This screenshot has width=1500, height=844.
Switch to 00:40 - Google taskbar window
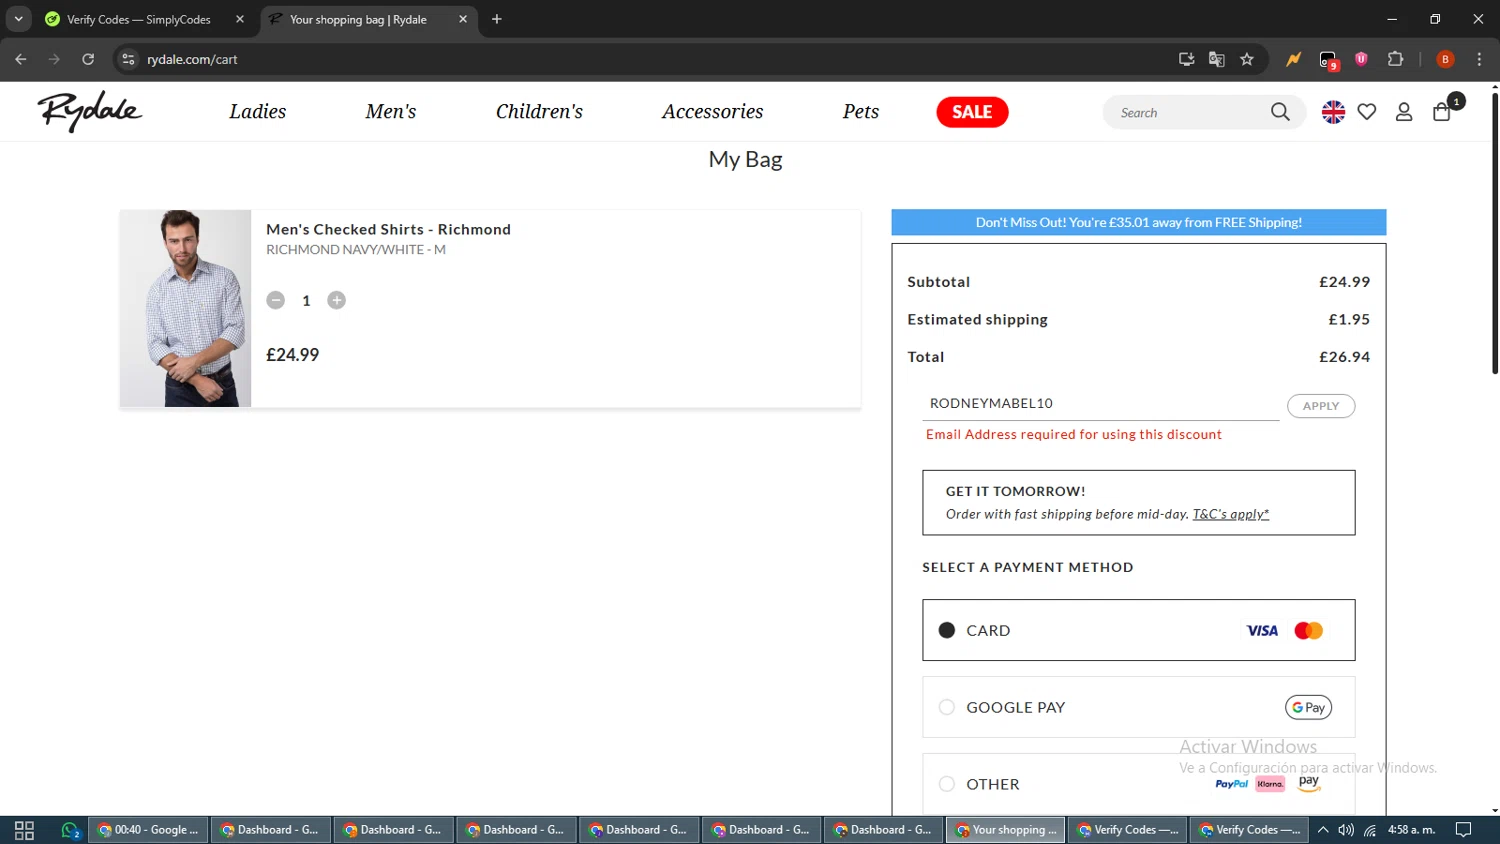tap(149, 830)
